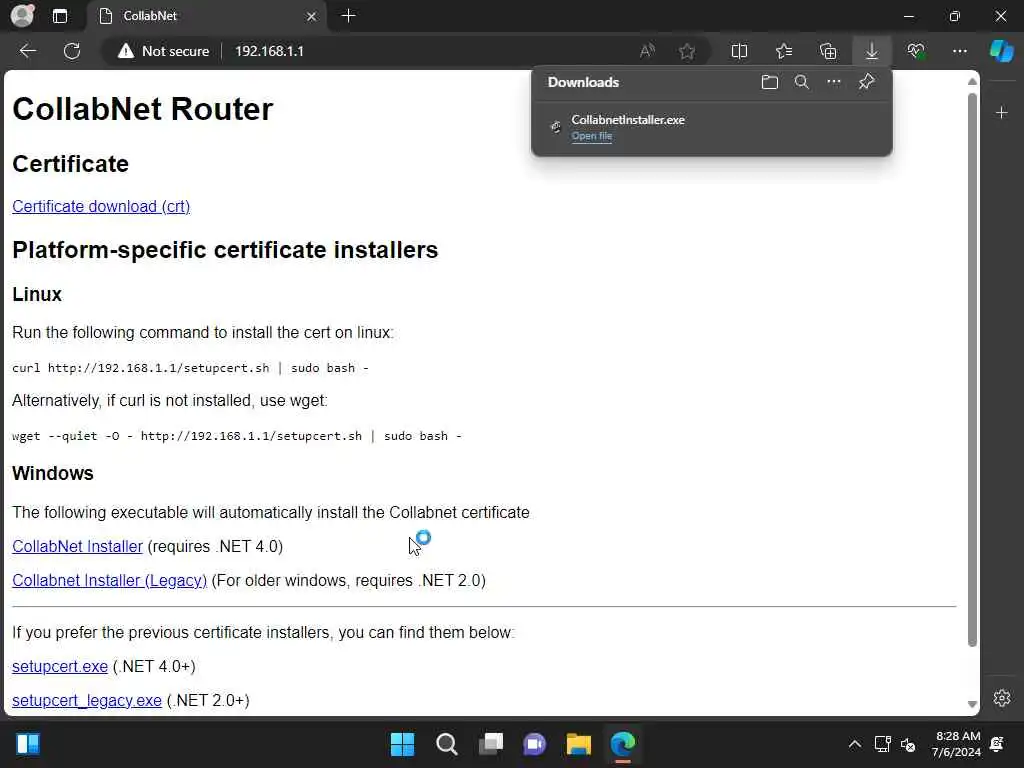The image size is (1024, 768).
Task: Open taskbar Search
Action: [447, 744]
